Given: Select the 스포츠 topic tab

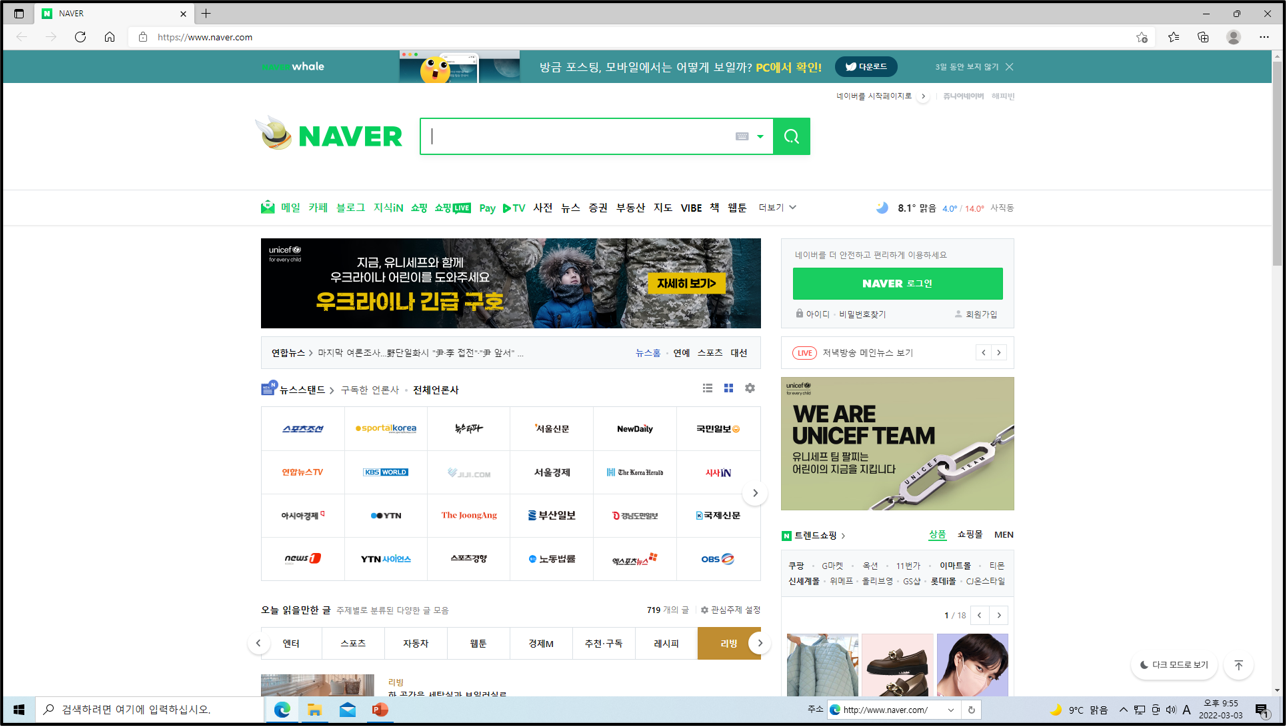Looking at the screenshot, I should point(353,643).
